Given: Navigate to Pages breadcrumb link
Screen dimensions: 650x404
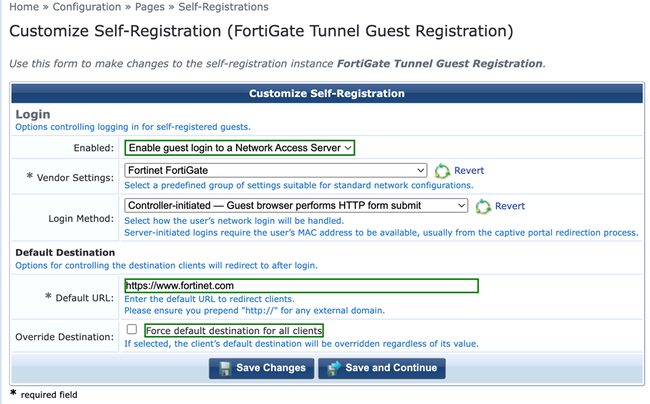Looking at the screenshot, I should [x=151, y=7].
